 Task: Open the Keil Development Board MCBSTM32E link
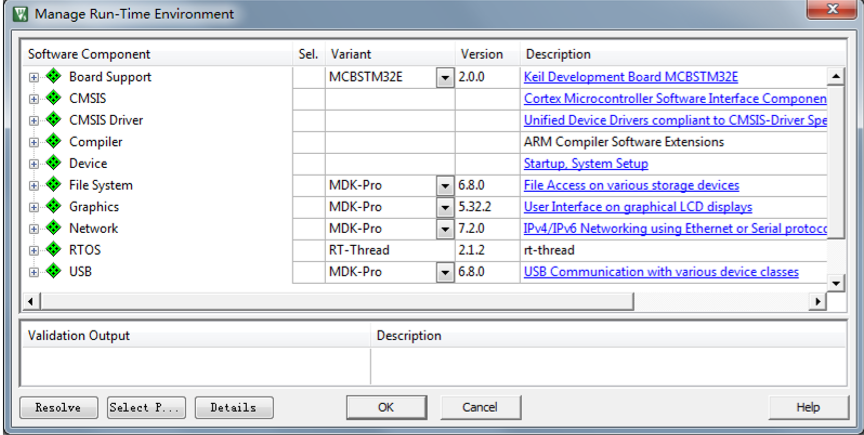point(631,77)
